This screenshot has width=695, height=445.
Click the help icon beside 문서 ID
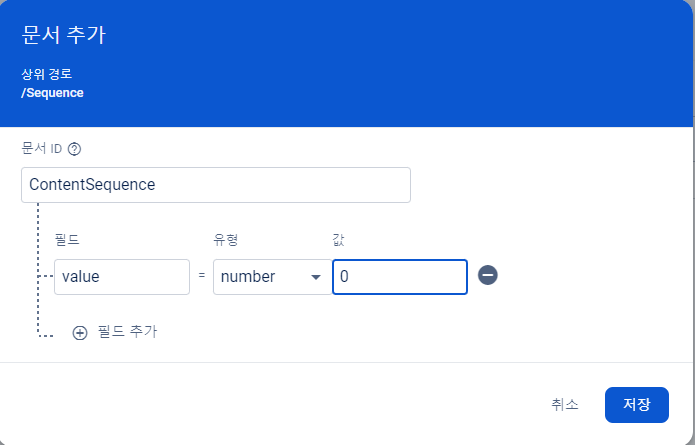[74, 149]
